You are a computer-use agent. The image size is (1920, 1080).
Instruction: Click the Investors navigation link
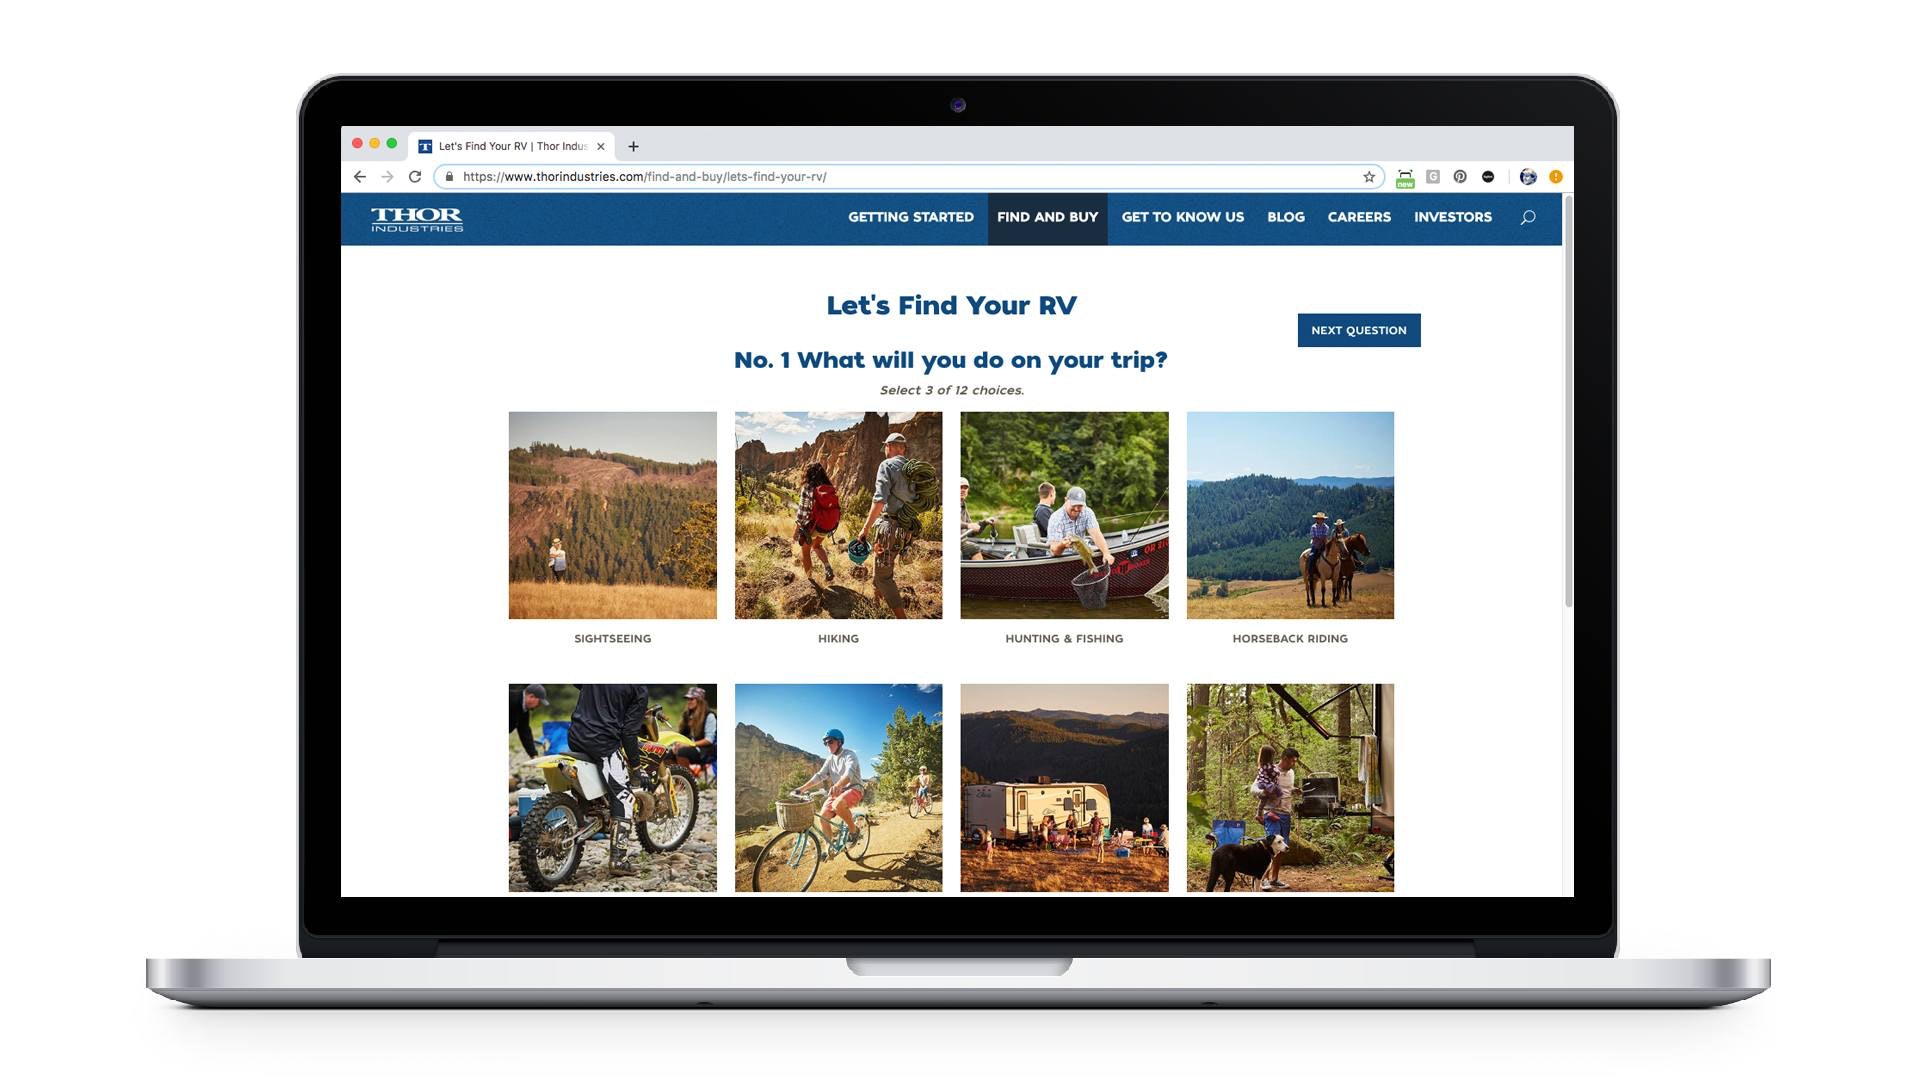click(x=1453, y=216)
